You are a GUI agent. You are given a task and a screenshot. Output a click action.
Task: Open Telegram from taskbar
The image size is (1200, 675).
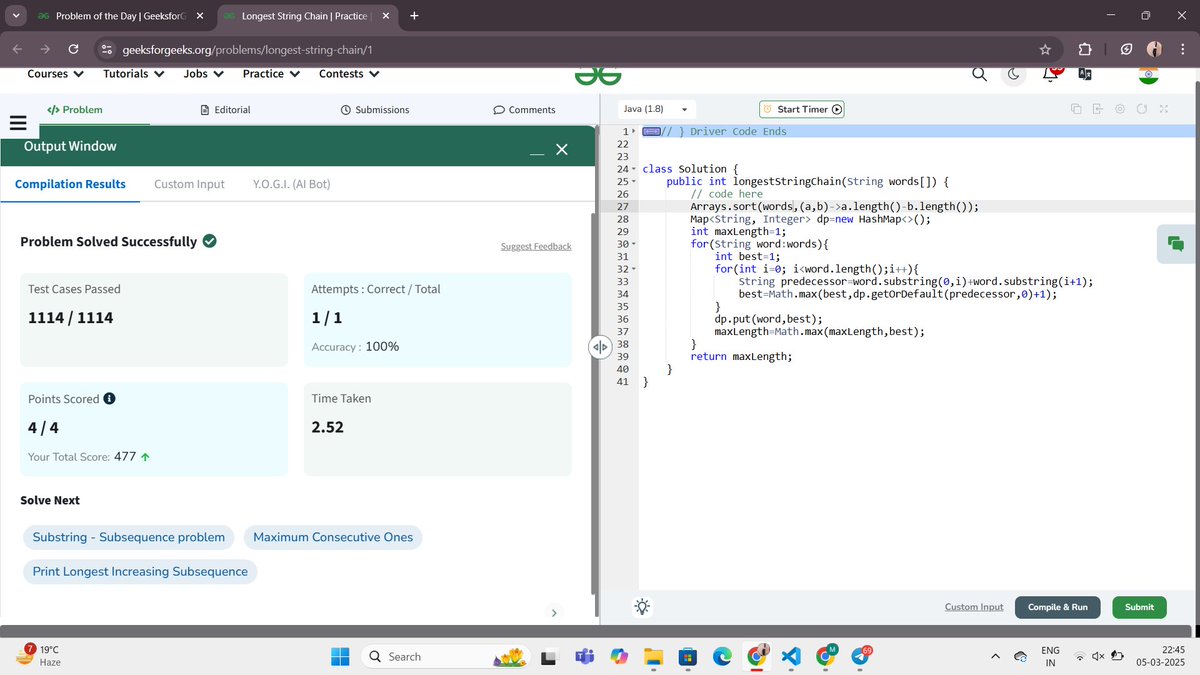(860, 657)
